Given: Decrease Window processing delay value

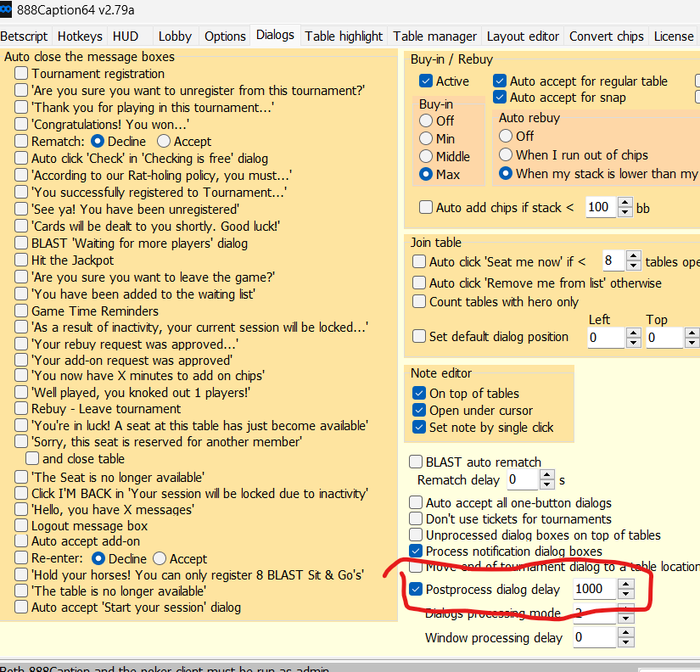Looking at the screenshot, I should pos(626,642).
